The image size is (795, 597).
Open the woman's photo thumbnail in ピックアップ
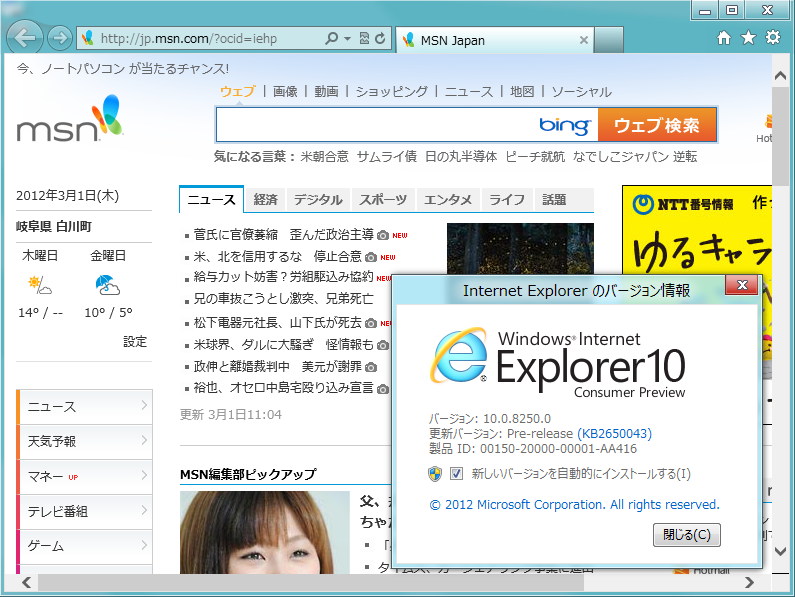[265, 533]
